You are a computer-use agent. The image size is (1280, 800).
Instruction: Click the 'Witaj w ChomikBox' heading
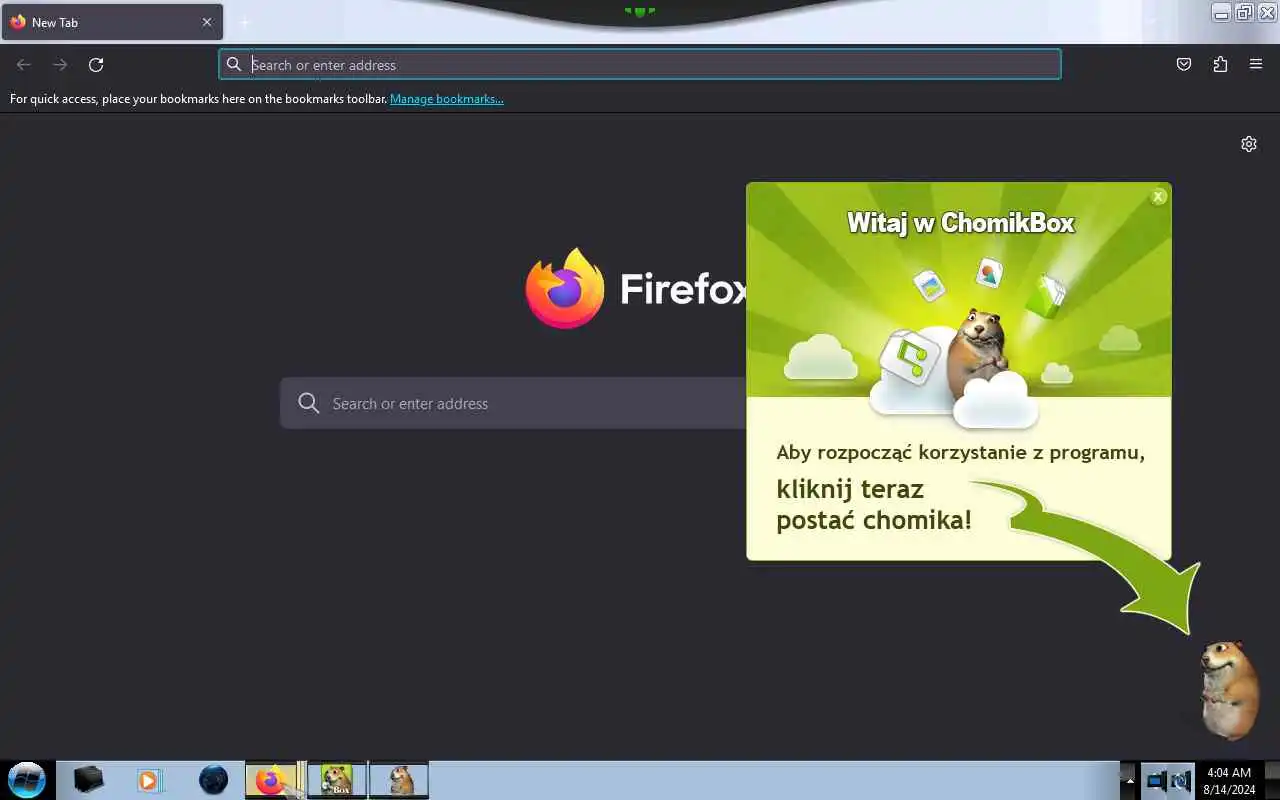[960, 222]
